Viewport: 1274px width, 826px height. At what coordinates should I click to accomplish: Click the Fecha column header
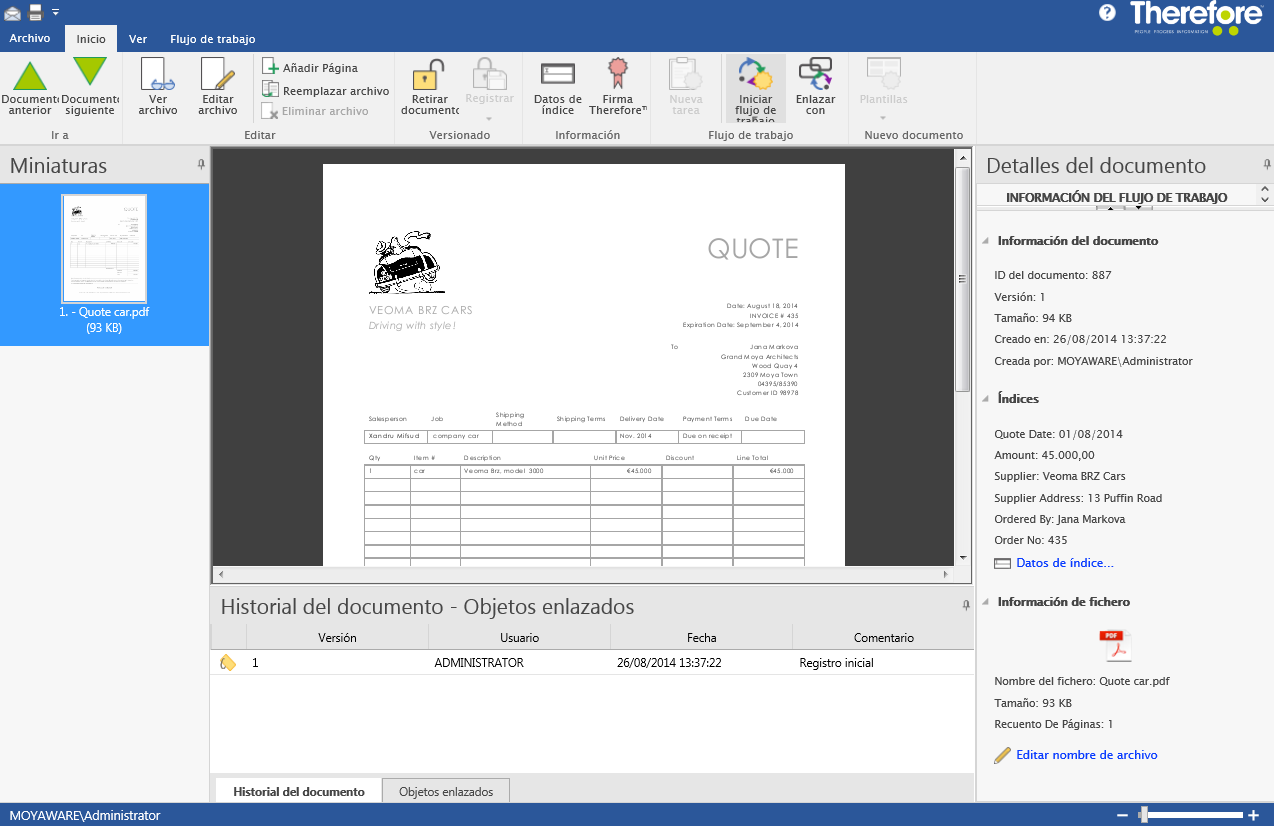click(x=701, y=637)
